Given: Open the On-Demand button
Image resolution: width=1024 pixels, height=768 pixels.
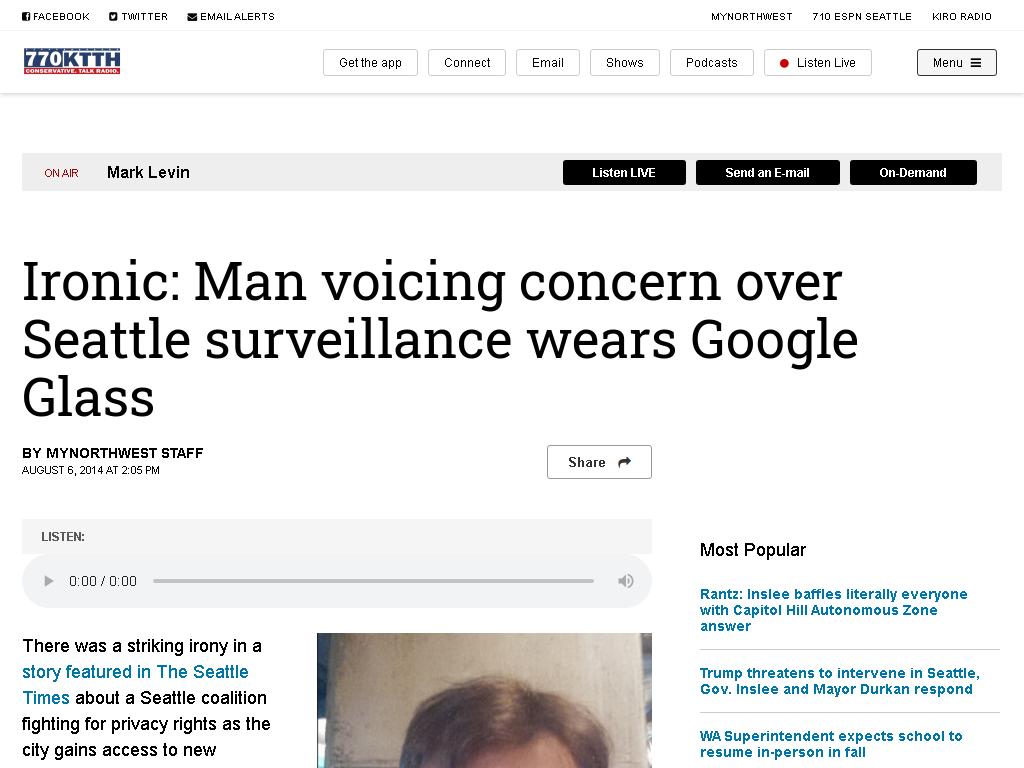Looking at the screenshot, I should click(x=913, y=172).
